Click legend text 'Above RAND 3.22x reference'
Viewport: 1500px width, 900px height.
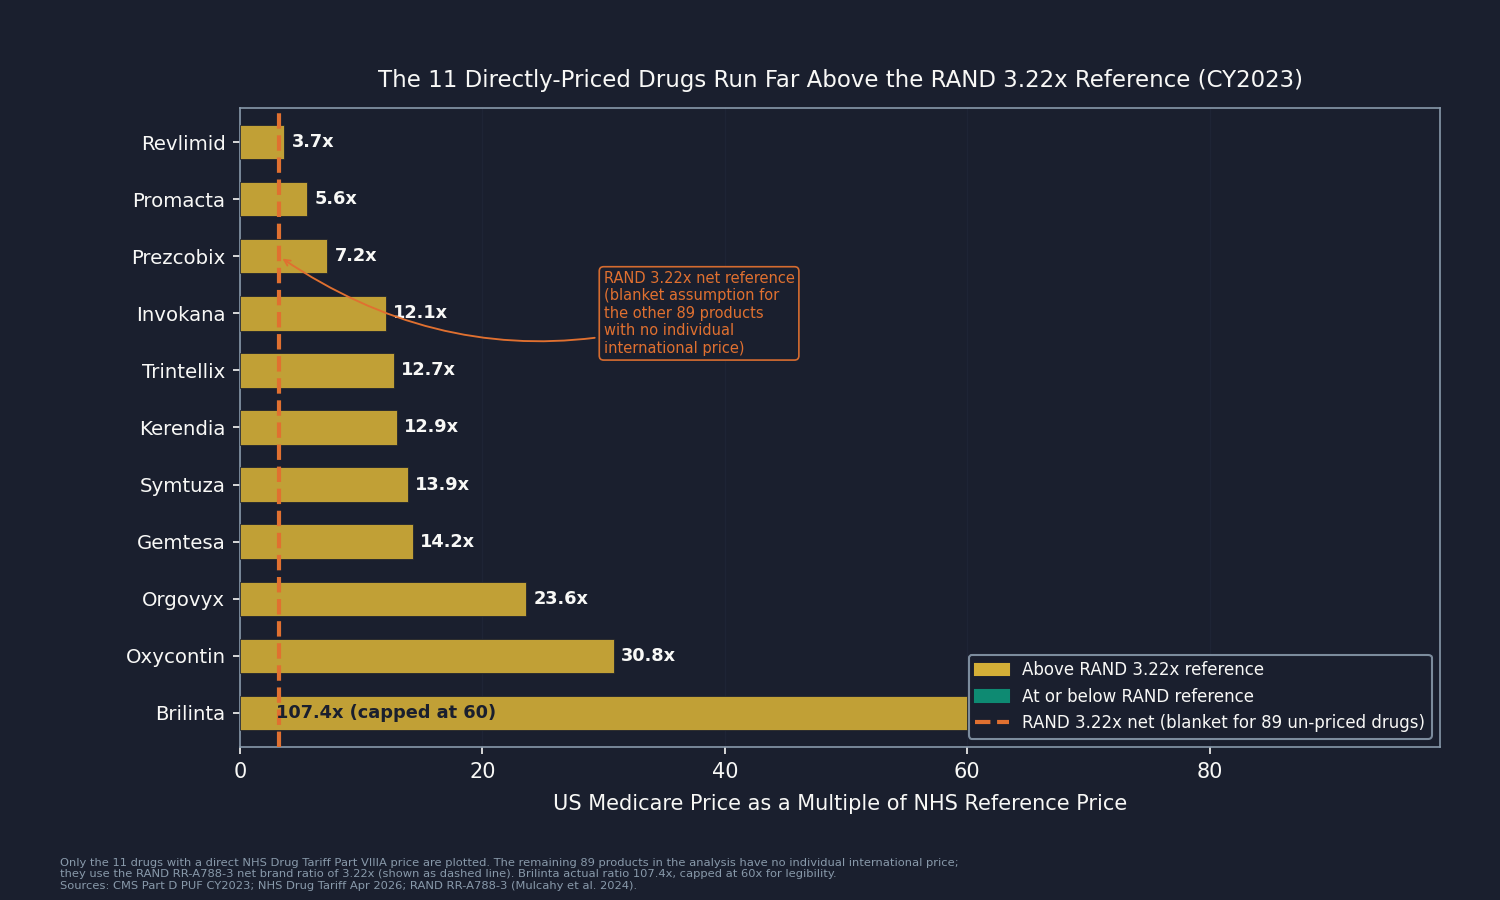(x=1143, y=670)
